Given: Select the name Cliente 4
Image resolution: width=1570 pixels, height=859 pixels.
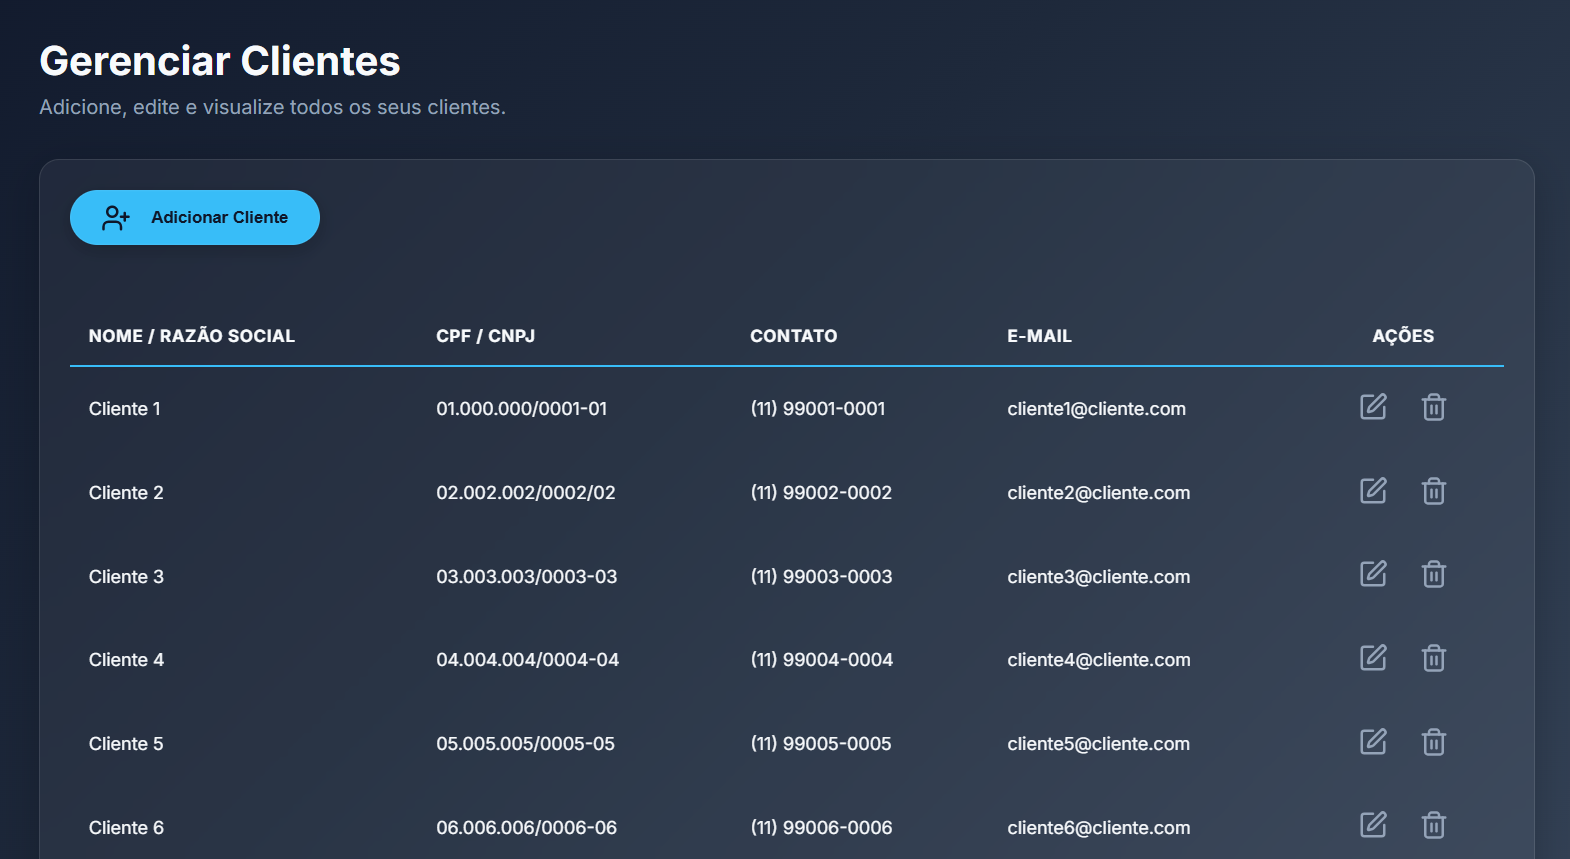Looking at the screenshot, I should (126, 660).
